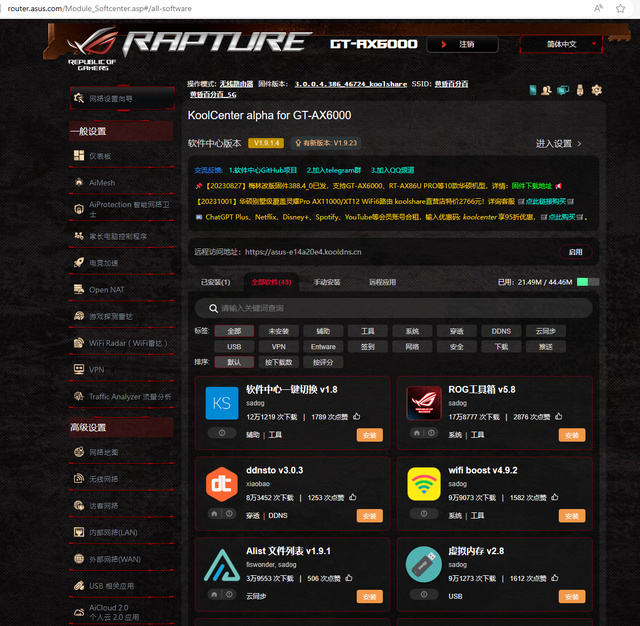
Task: Select the USB tag filter
Action: (x=234, y=346)
